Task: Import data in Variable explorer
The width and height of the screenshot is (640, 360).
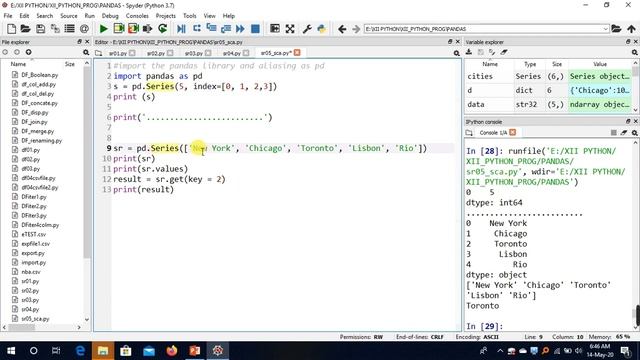Action: click(469, 52)
